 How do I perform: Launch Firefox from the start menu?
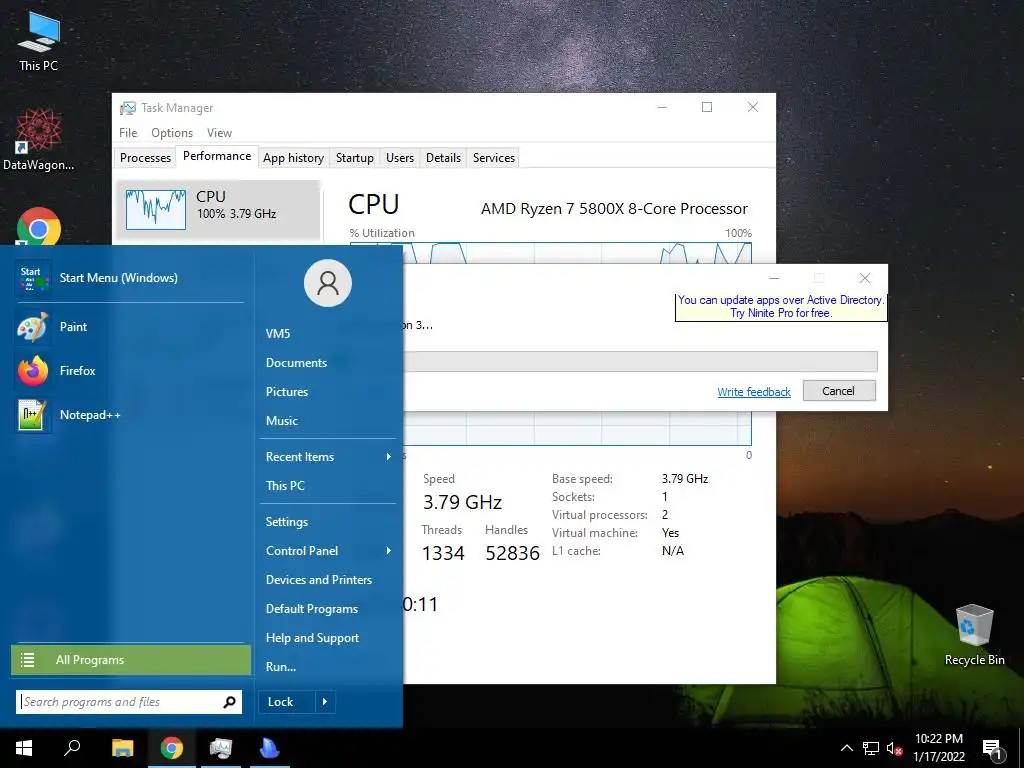pos(130,371)
